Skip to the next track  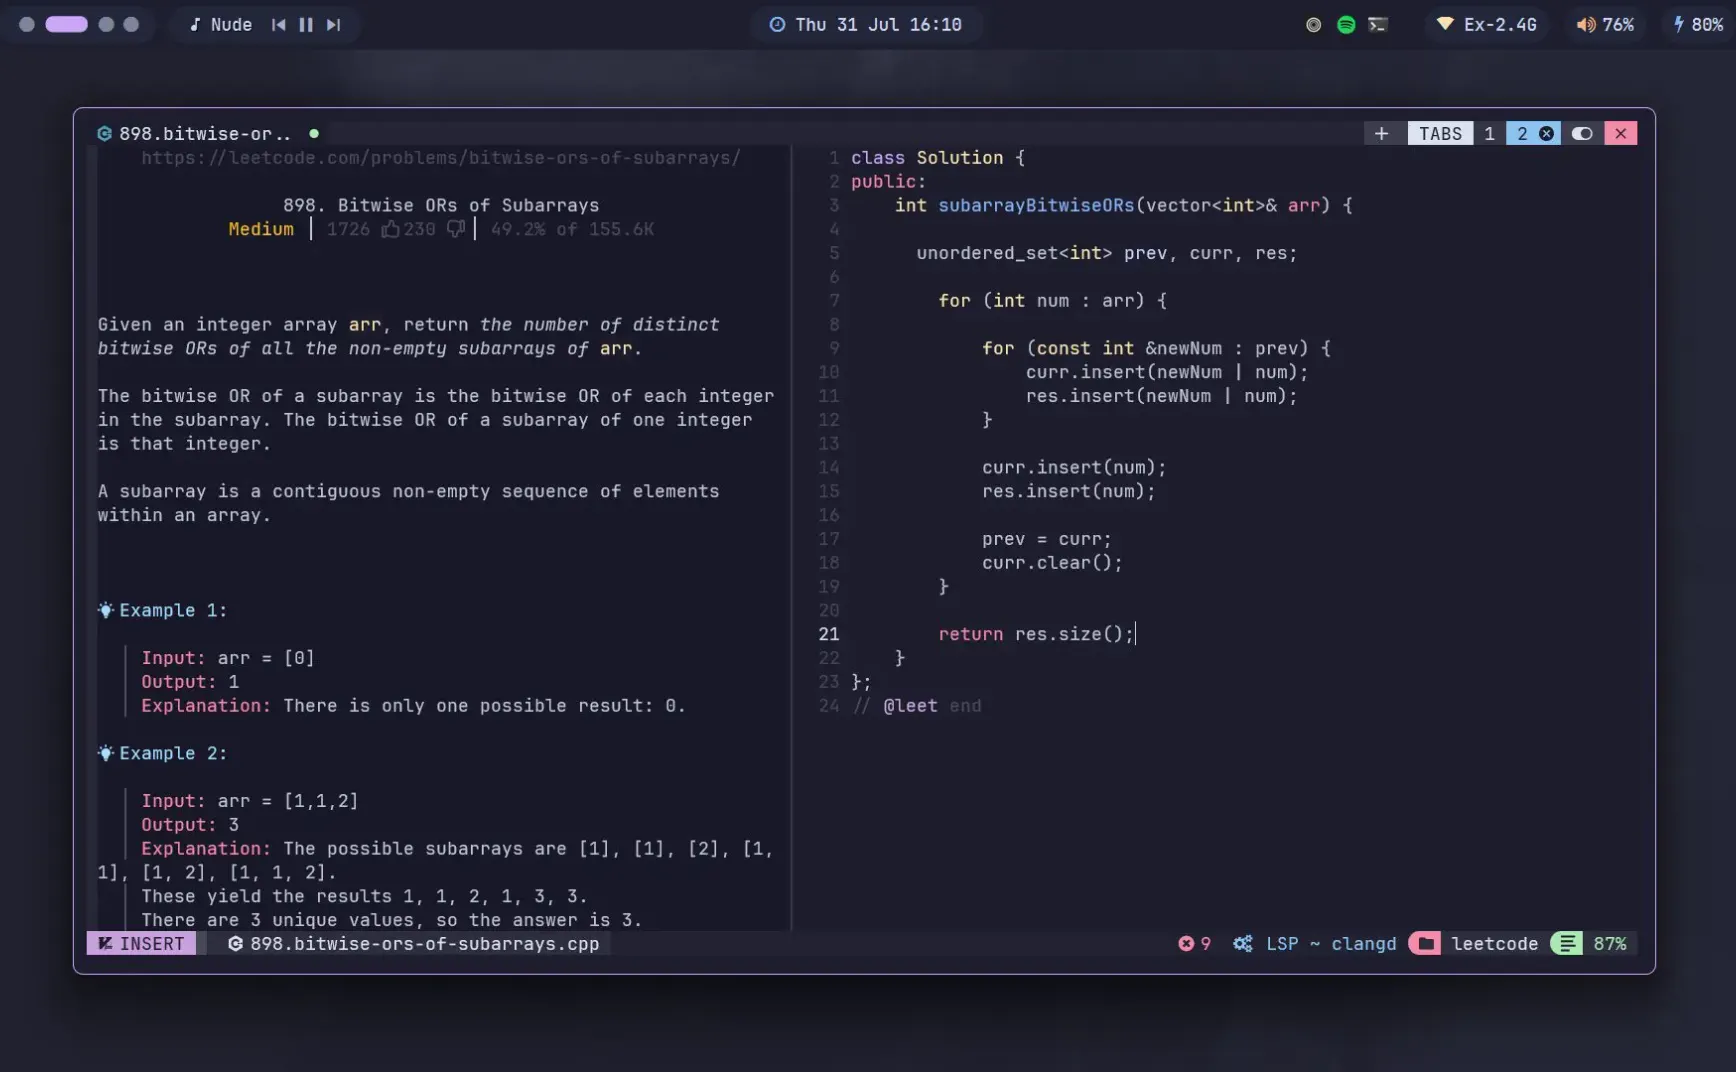pos(334,25)
